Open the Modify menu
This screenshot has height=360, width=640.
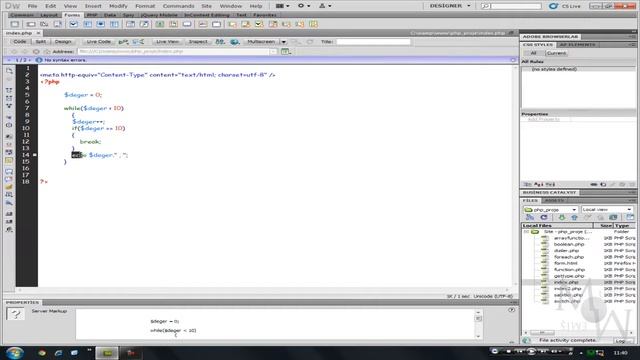(x=118, y=6)
